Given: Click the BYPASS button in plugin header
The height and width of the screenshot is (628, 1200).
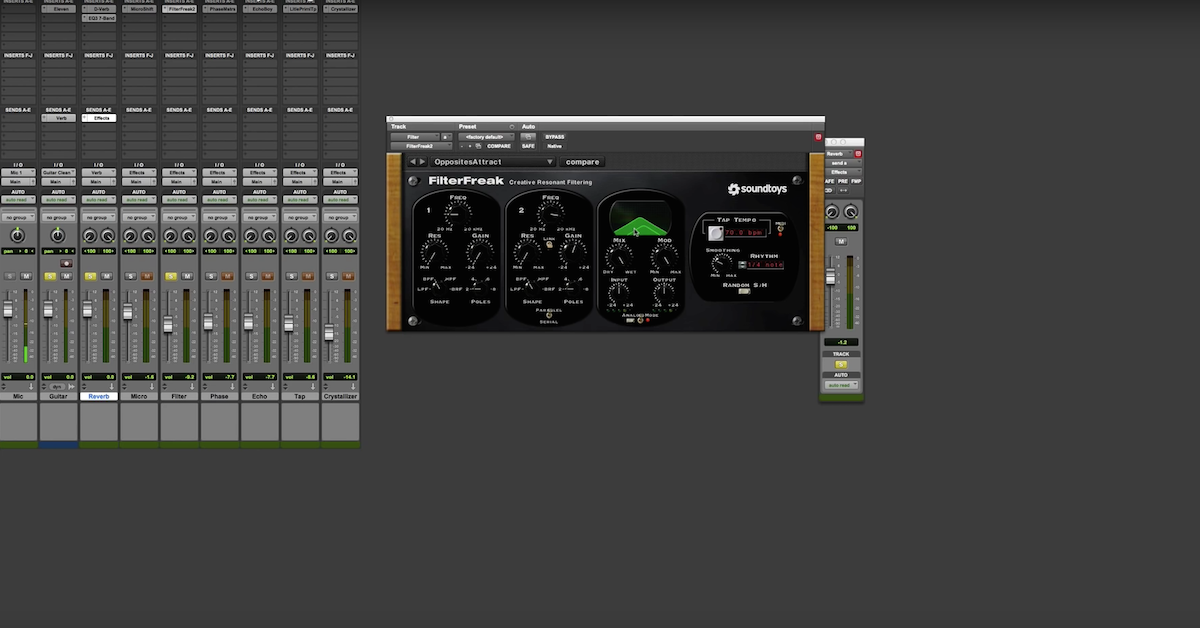Looking at the screenshot, I should coord(555,136).
